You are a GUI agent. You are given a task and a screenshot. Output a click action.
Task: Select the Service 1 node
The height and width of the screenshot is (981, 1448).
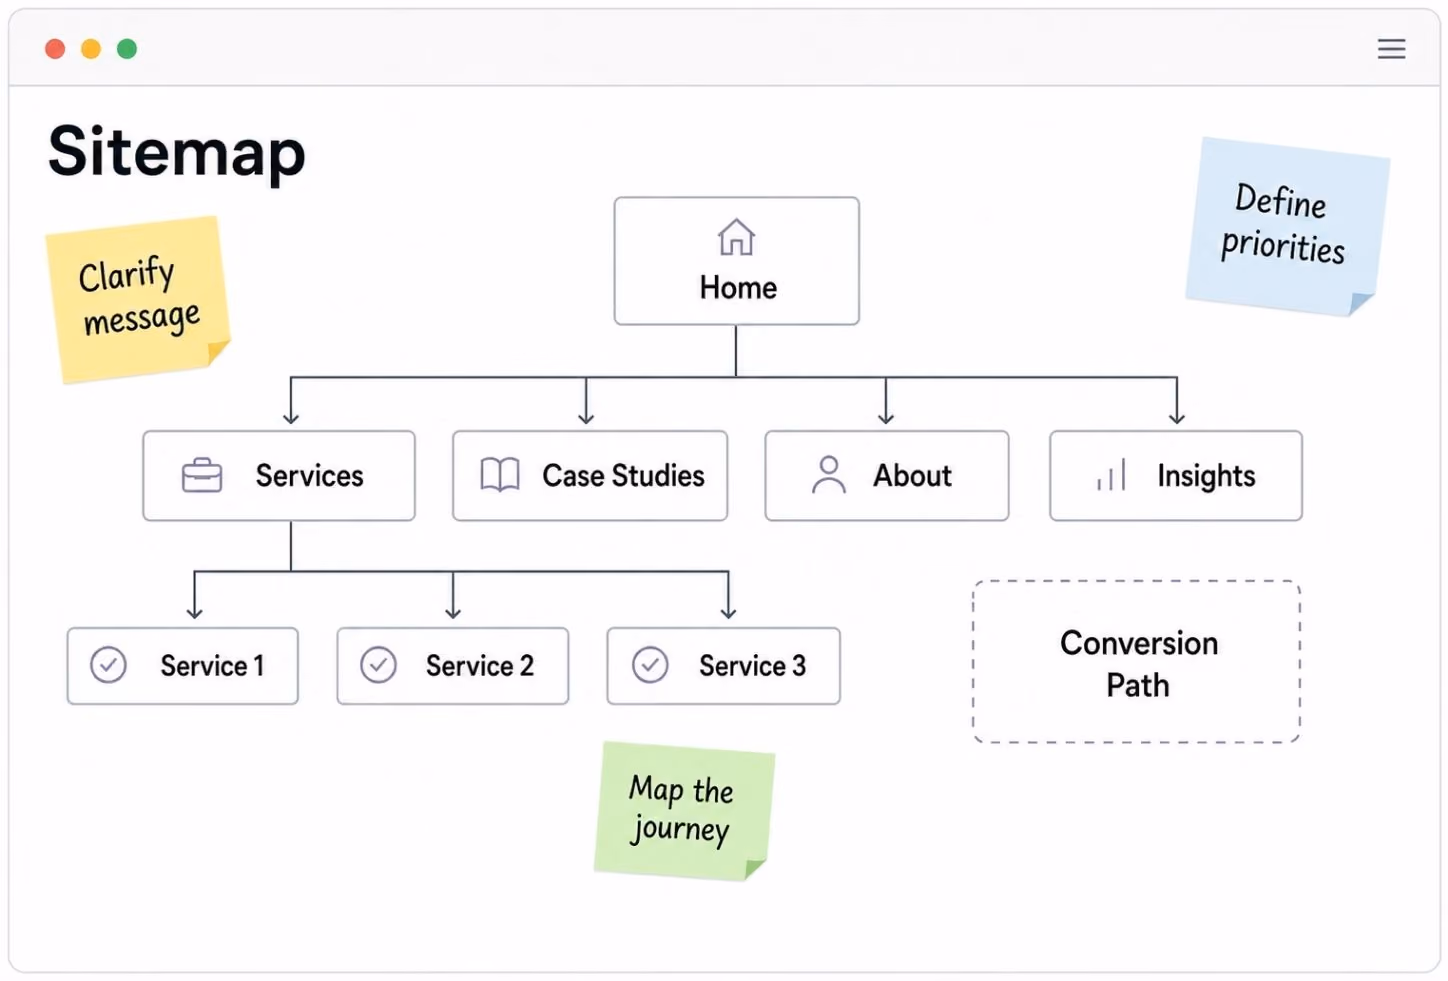coord(183,666)
